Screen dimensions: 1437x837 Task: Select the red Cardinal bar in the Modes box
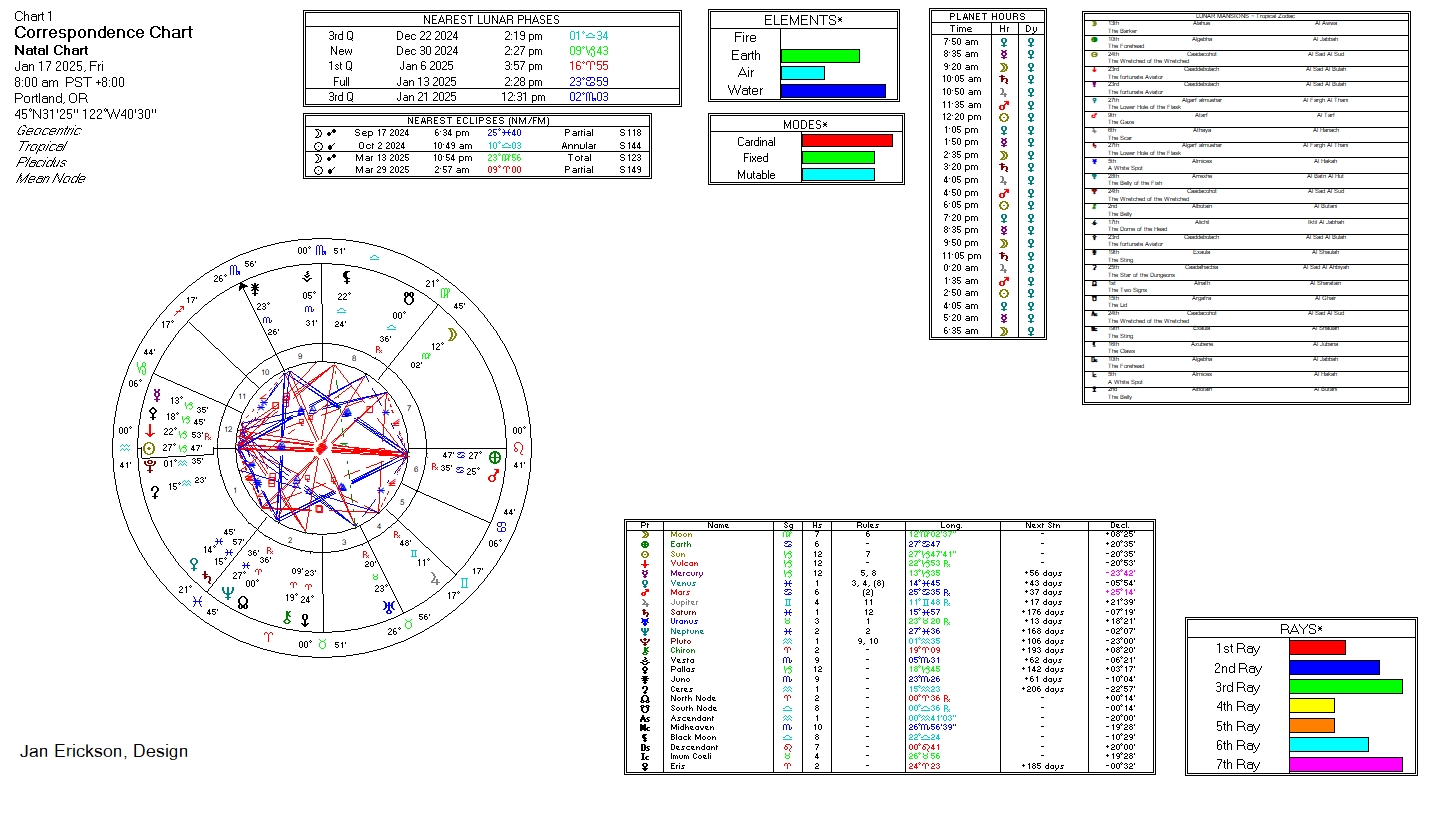(846, 142)
